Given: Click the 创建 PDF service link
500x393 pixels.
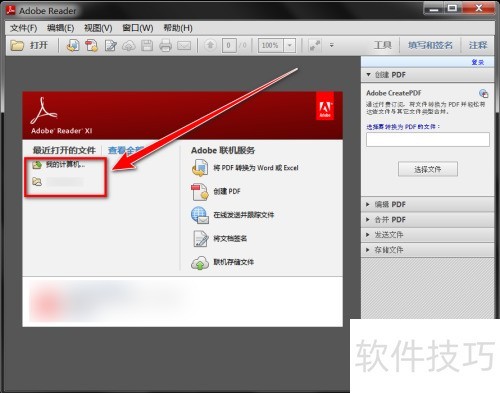Looking at the screenshot, I should point(227,191).
